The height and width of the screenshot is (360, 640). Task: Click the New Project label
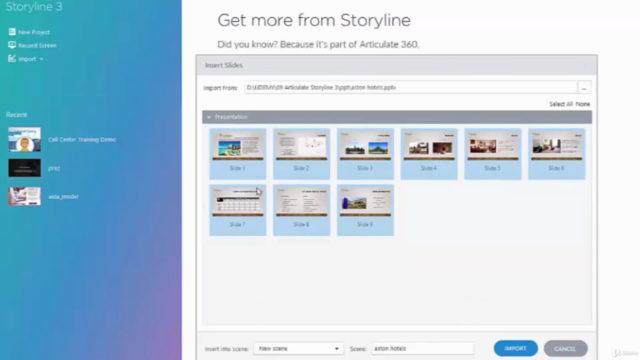pyautogui.click(x=34, y=32)
